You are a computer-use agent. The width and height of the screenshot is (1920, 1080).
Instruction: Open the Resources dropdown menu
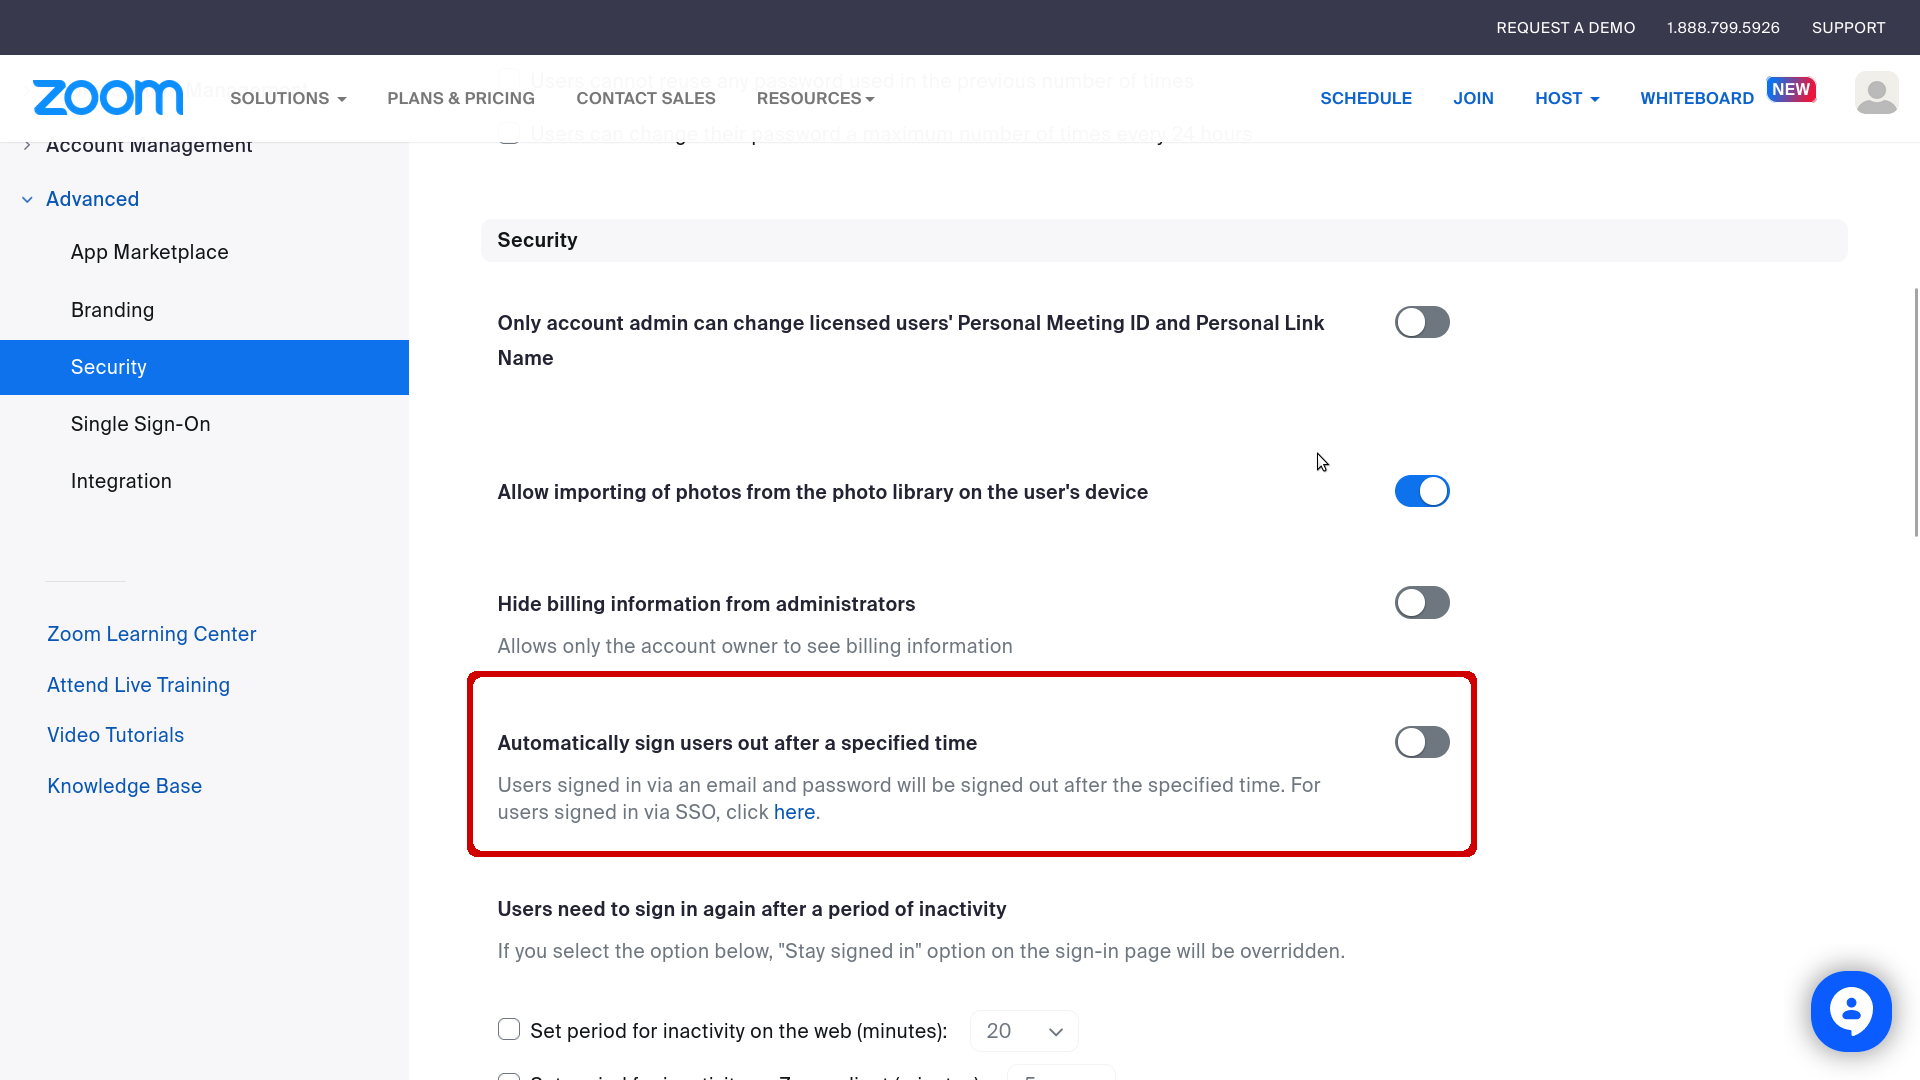pyautogui.click(x=815, y=98)
